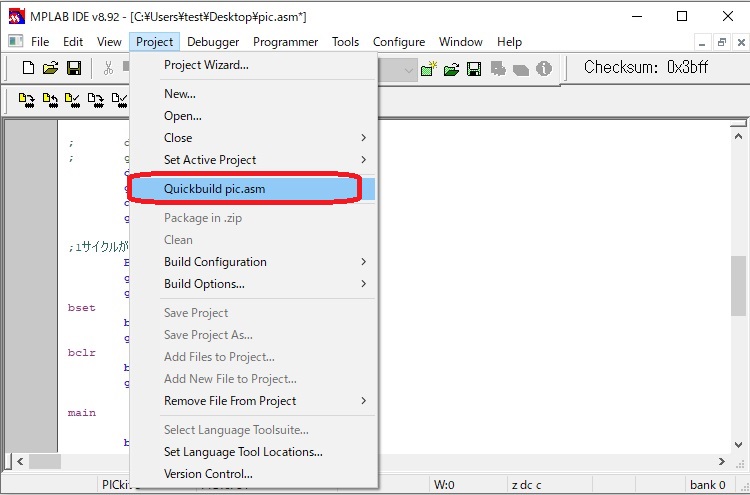Expand the Build Options submenu
Screen dimensions: 750x495
364,284
